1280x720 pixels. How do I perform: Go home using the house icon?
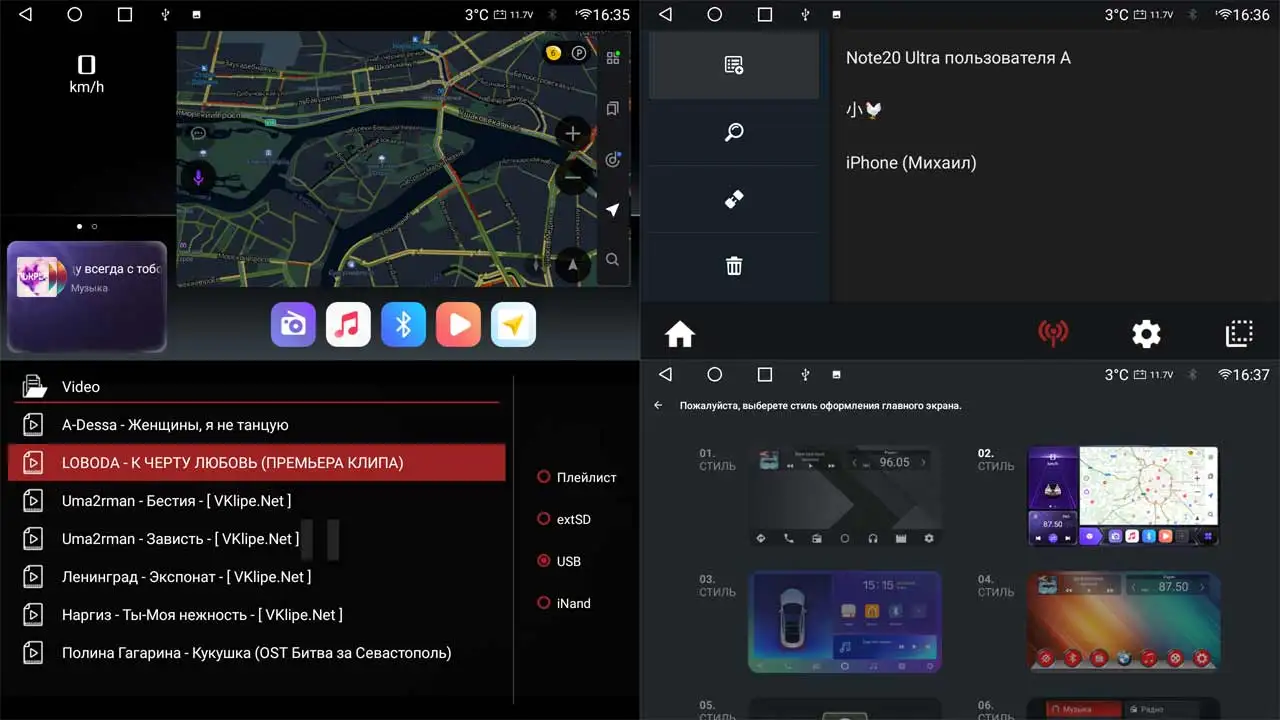tap(680, 334)
